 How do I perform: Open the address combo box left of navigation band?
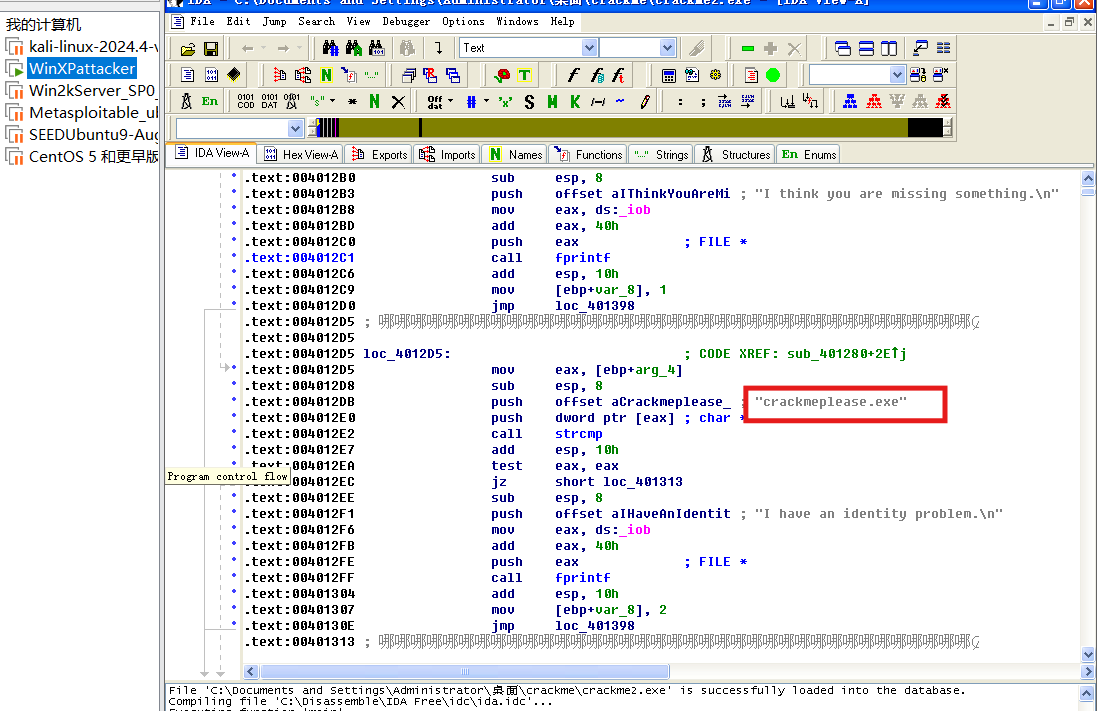(295, 128)
